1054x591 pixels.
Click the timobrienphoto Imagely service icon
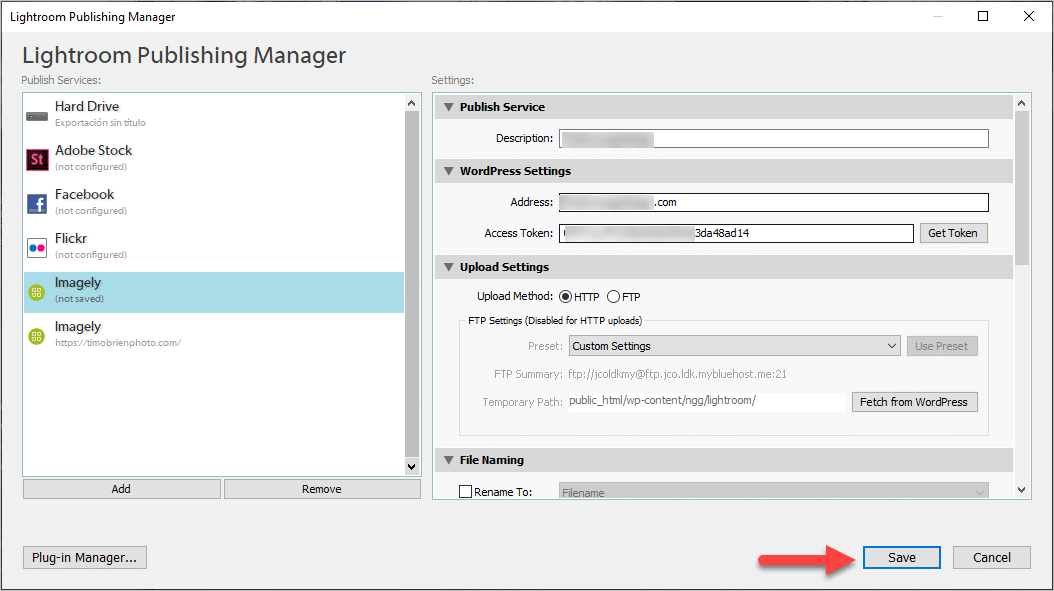point(36,336)
